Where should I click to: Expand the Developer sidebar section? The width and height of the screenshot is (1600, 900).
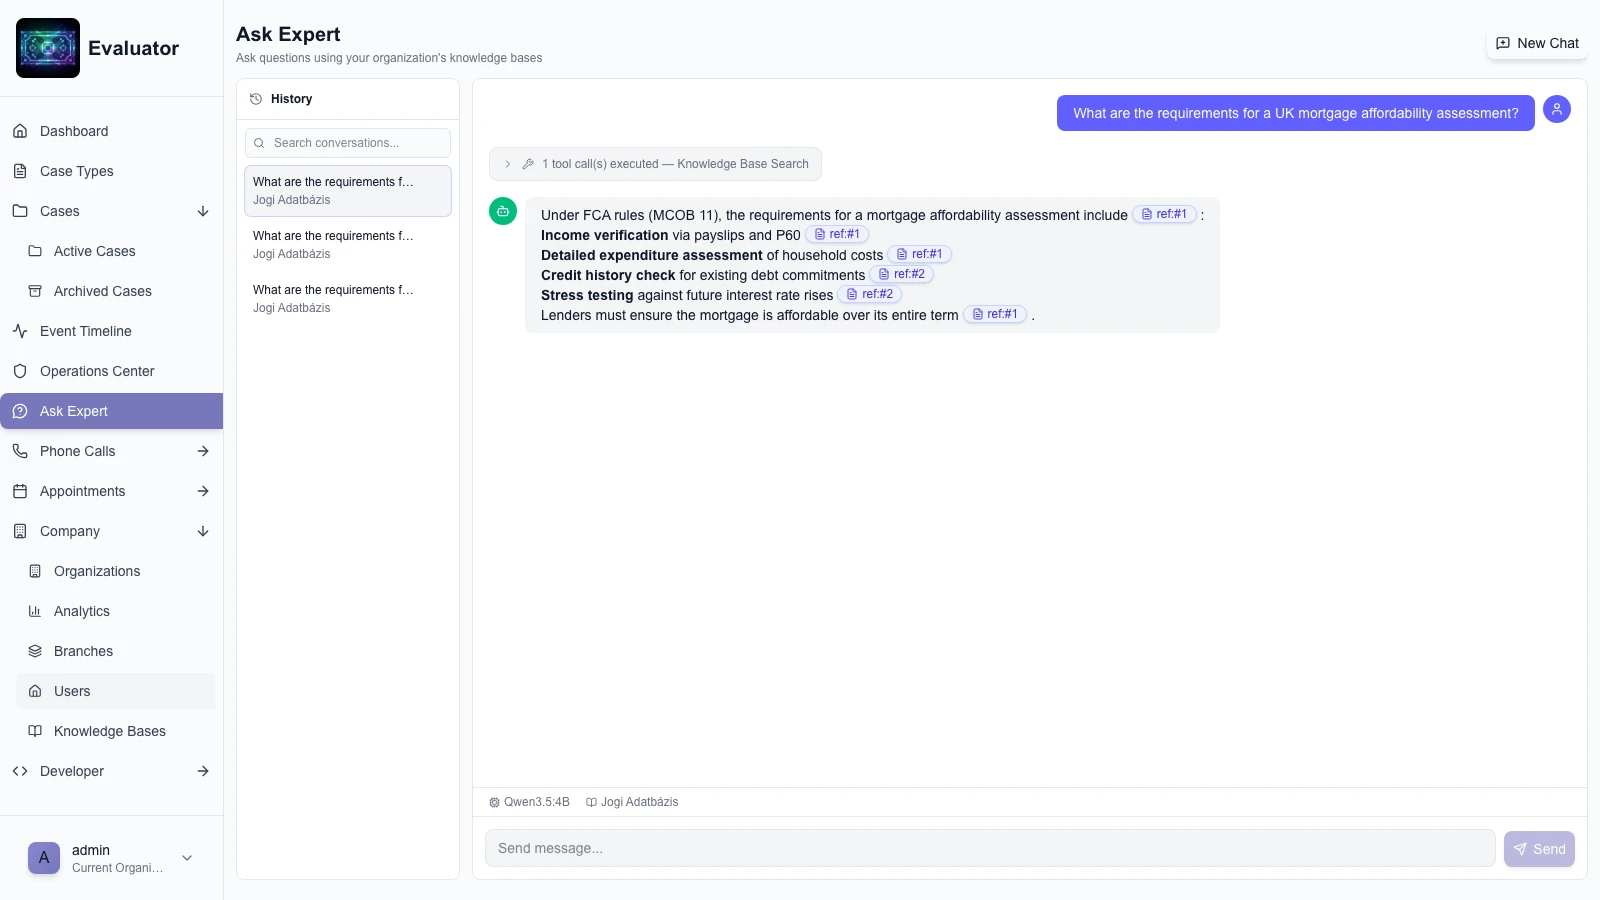[203, 771]
